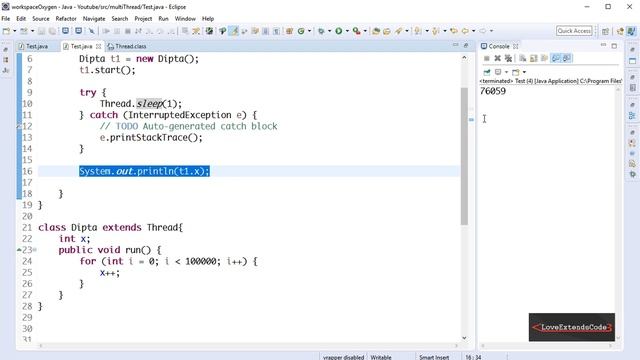Expand External Tools dropdown arrow

coord(365,31)
